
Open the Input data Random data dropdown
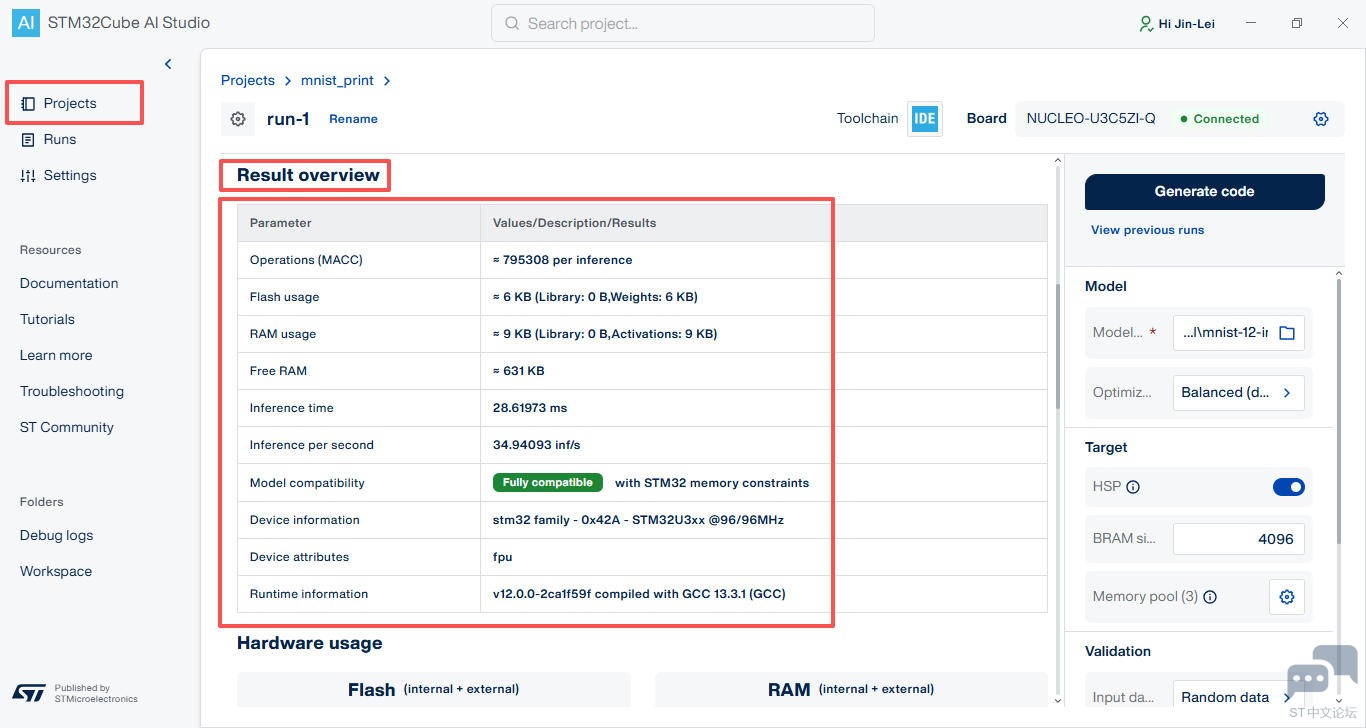point(1238,698)
